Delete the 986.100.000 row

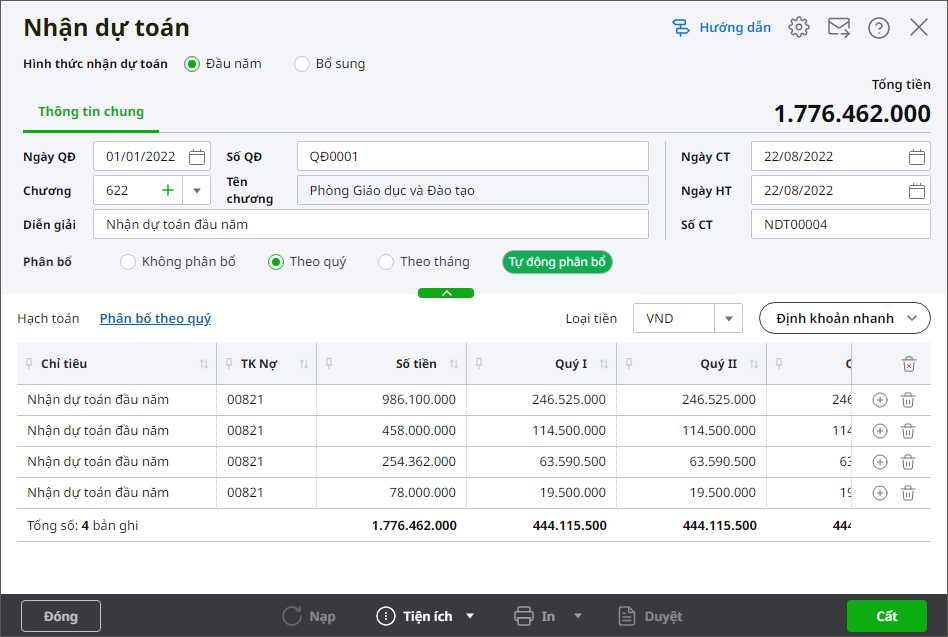coord(908,400)
